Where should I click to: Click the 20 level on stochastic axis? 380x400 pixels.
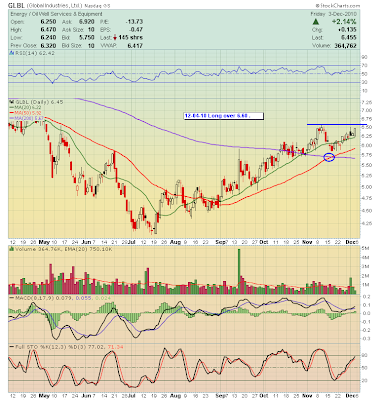366,380
